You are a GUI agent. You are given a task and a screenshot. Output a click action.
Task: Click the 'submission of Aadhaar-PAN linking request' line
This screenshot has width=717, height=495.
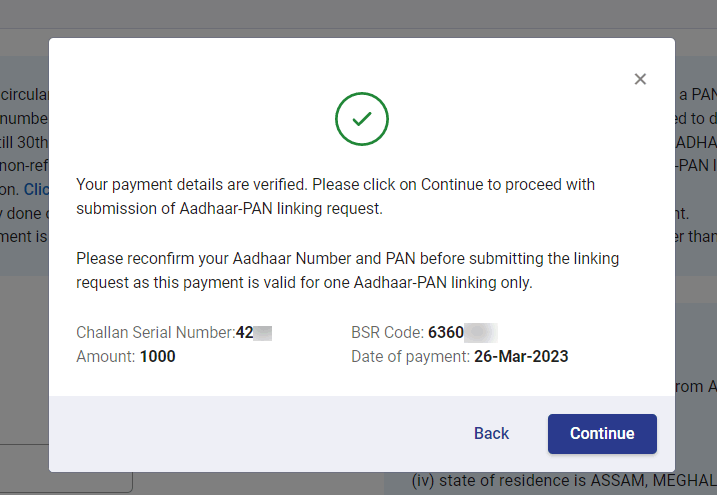point(229,208)
